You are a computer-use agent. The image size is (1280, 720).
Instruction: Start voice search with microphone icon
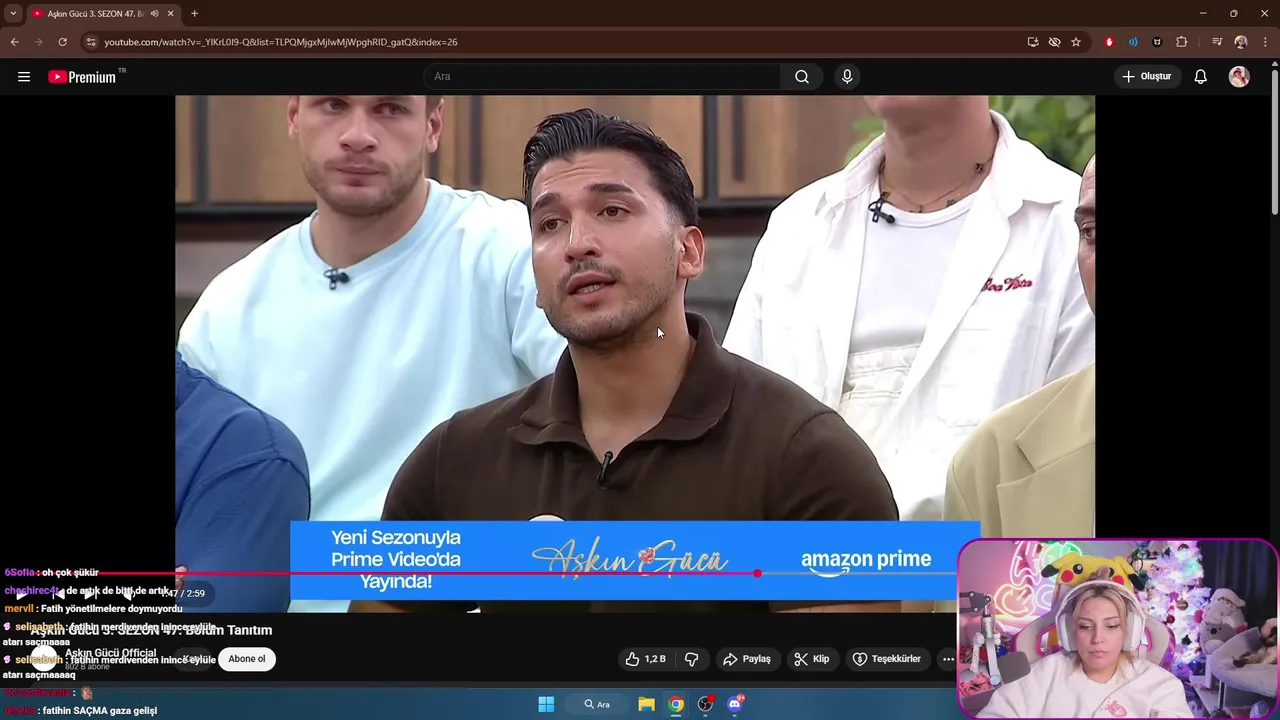tap(847, 77)
